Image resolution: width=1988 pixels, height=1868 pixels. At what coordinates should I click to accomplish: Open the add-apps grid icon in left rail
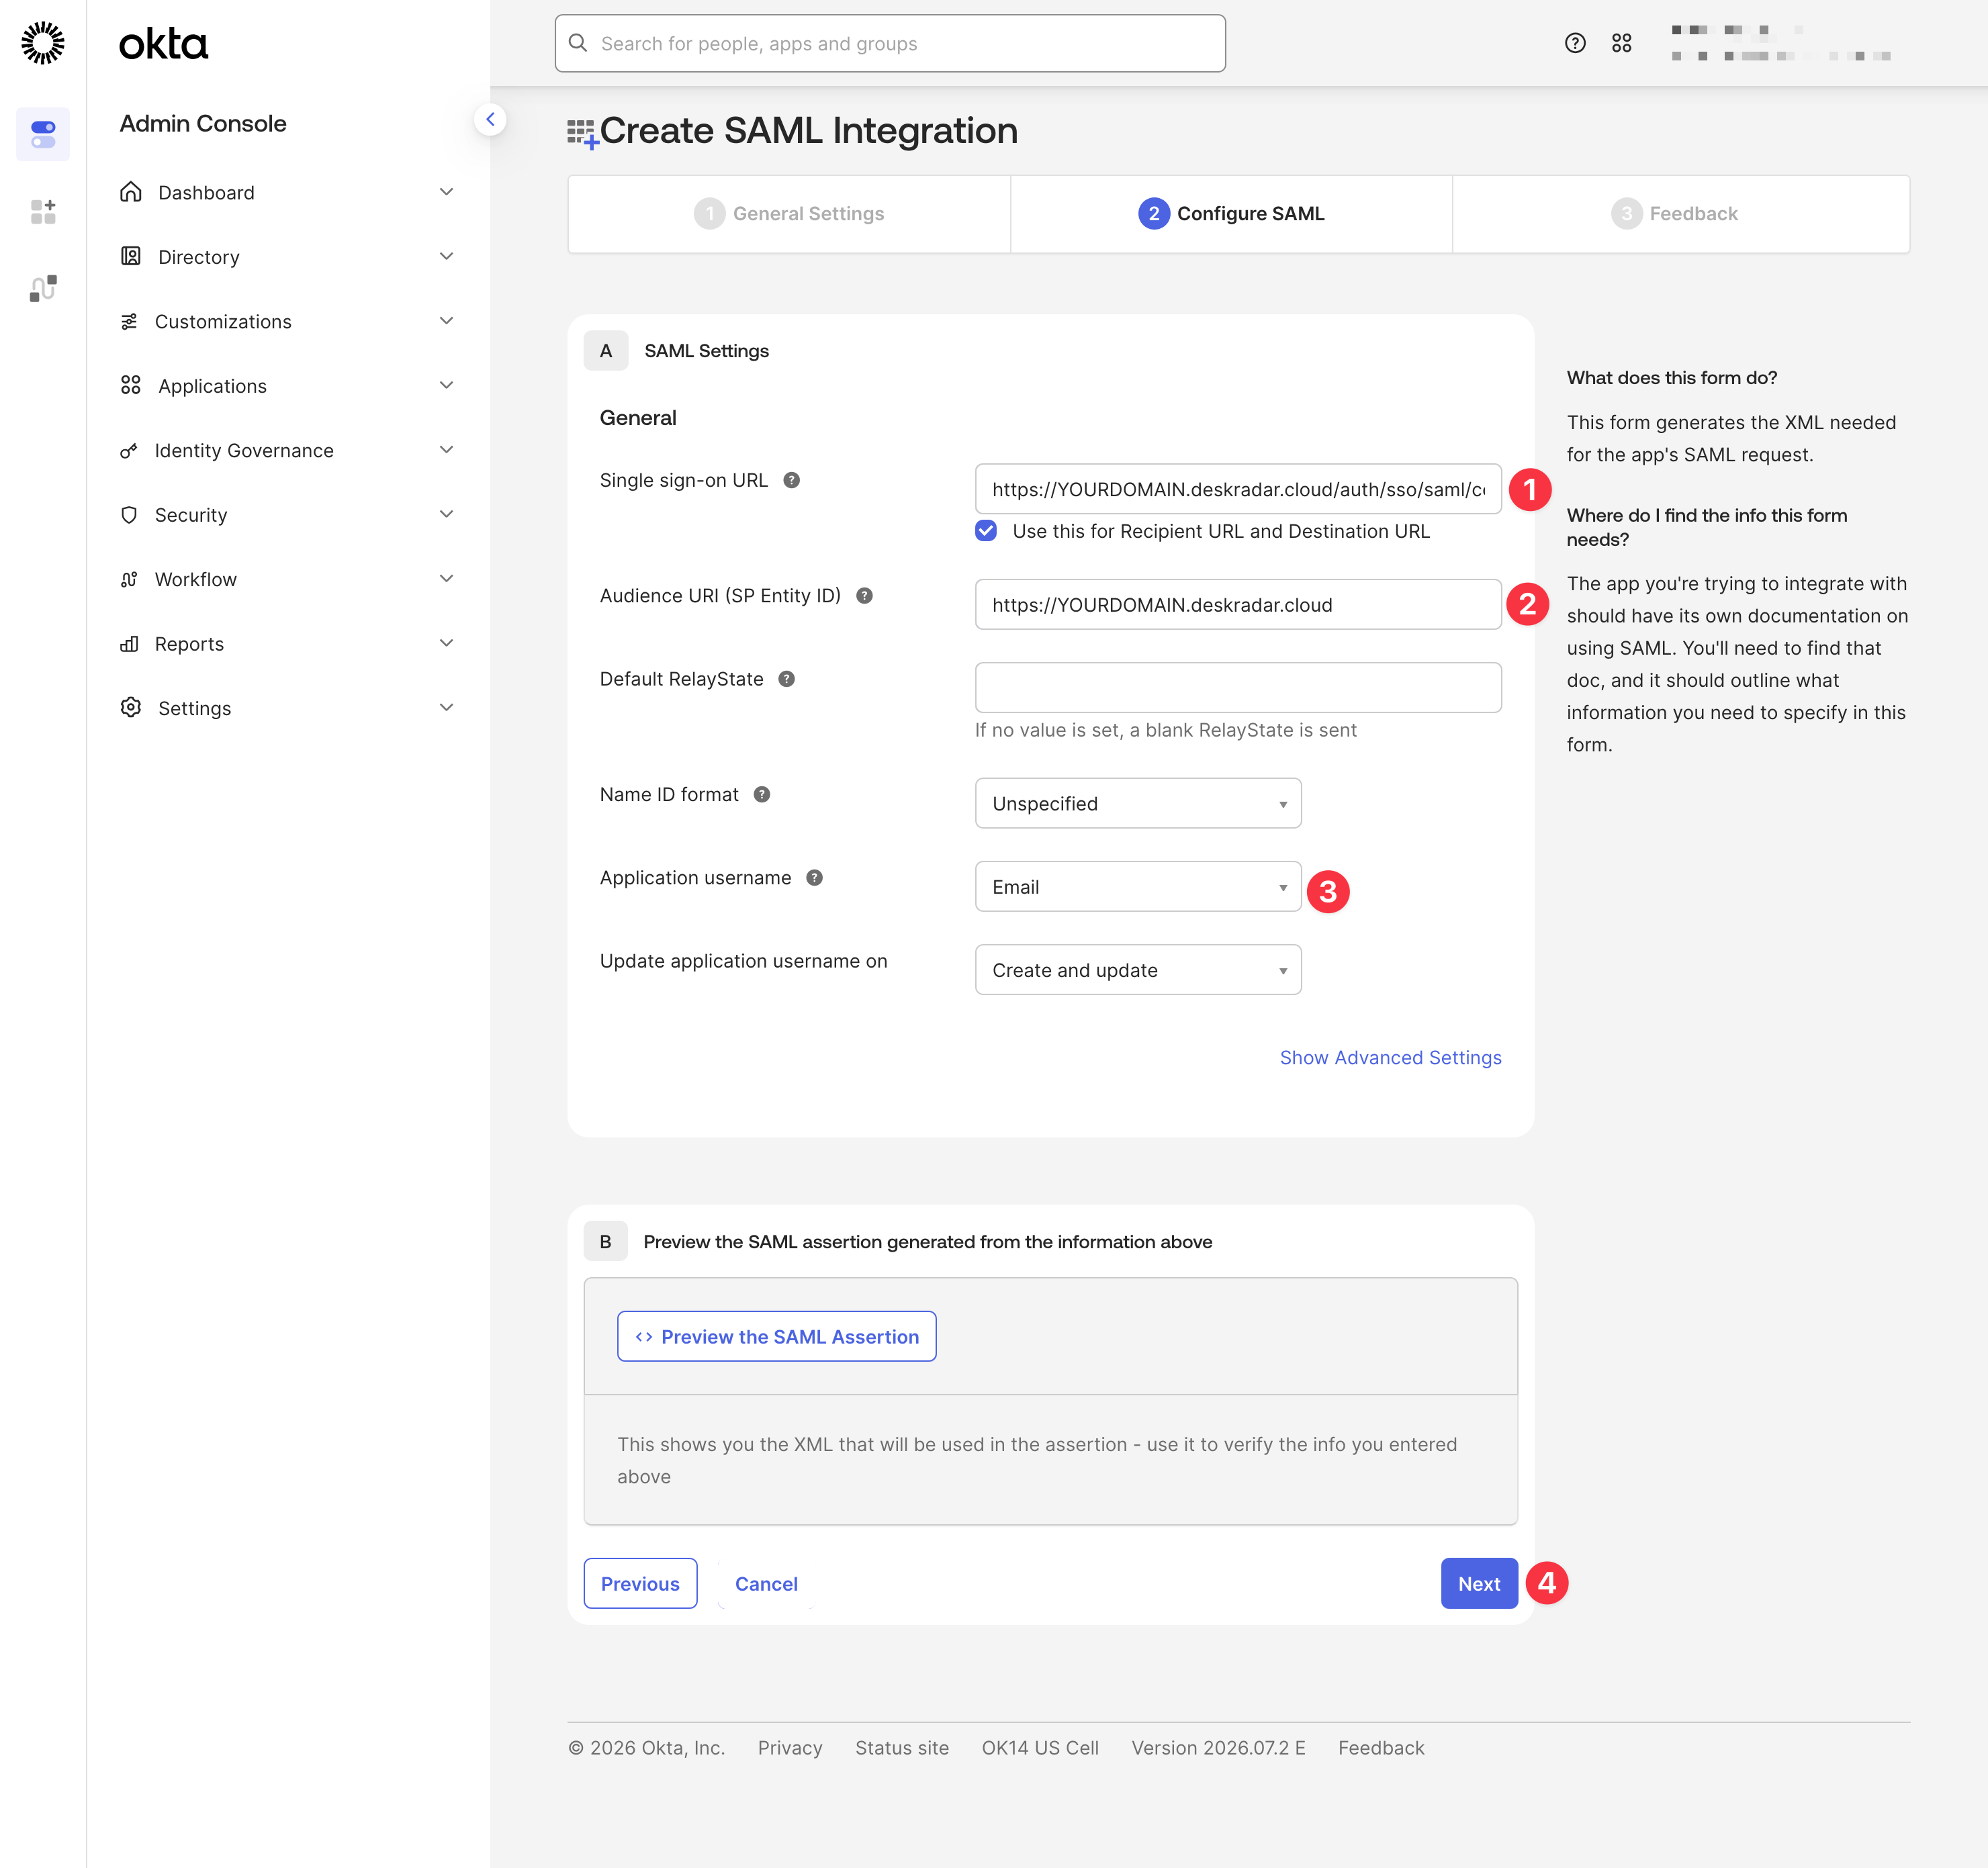point(43,211)
